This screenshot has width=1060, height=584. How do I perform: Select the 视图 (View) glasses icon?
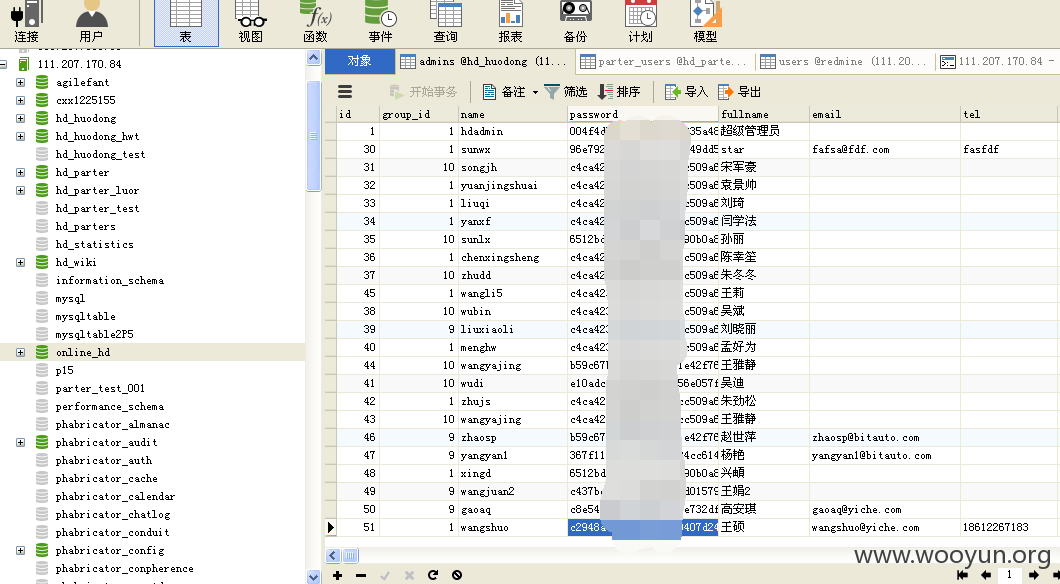[251, 22]
